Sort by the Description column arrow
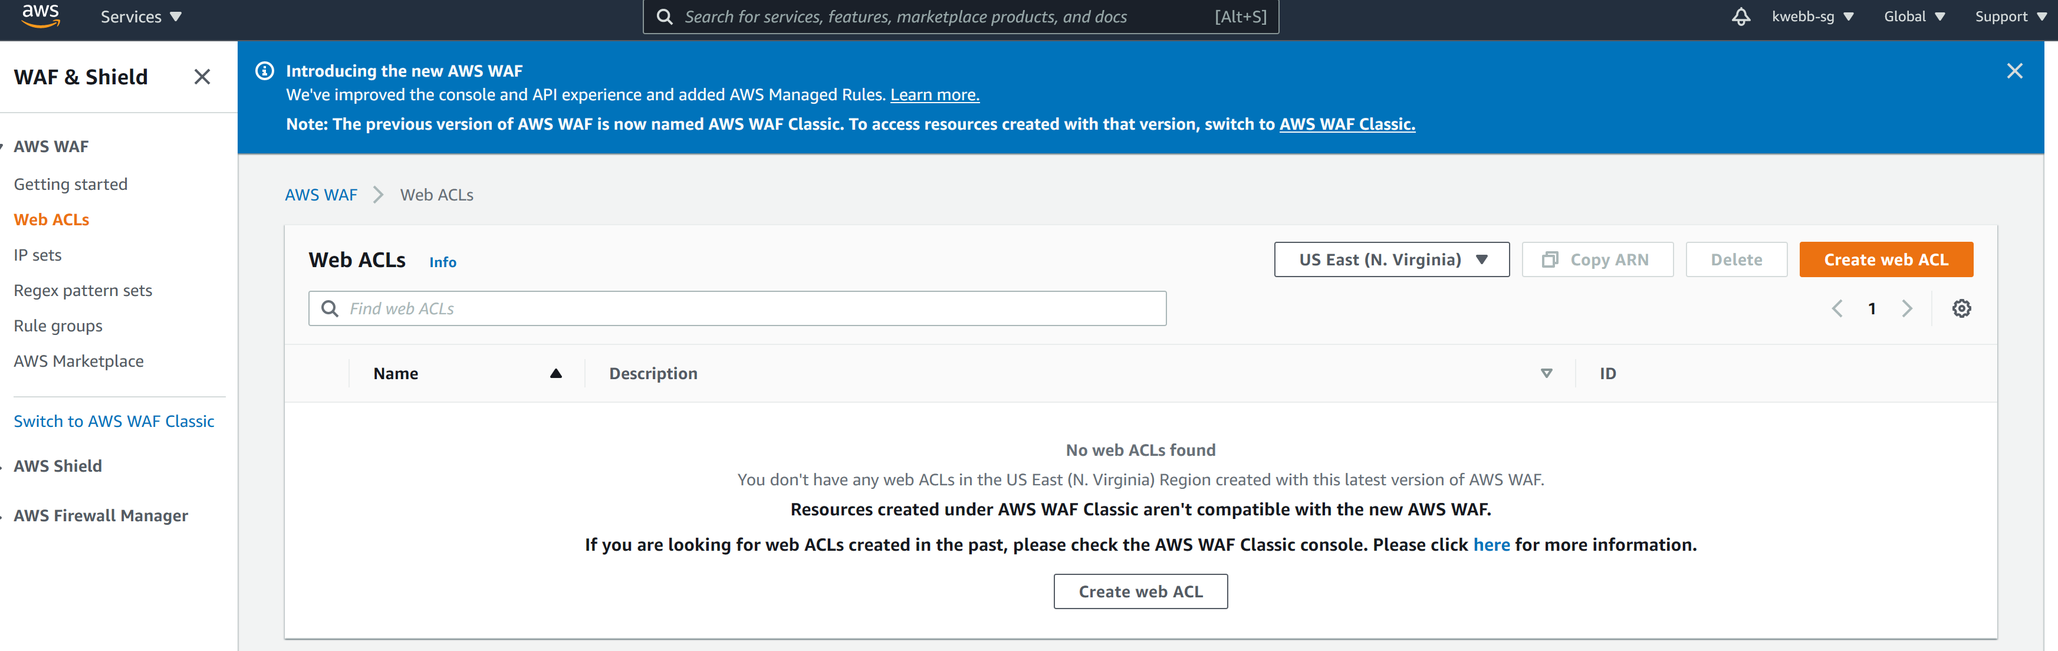The image size is (2058, 651). coord(1546,373)
